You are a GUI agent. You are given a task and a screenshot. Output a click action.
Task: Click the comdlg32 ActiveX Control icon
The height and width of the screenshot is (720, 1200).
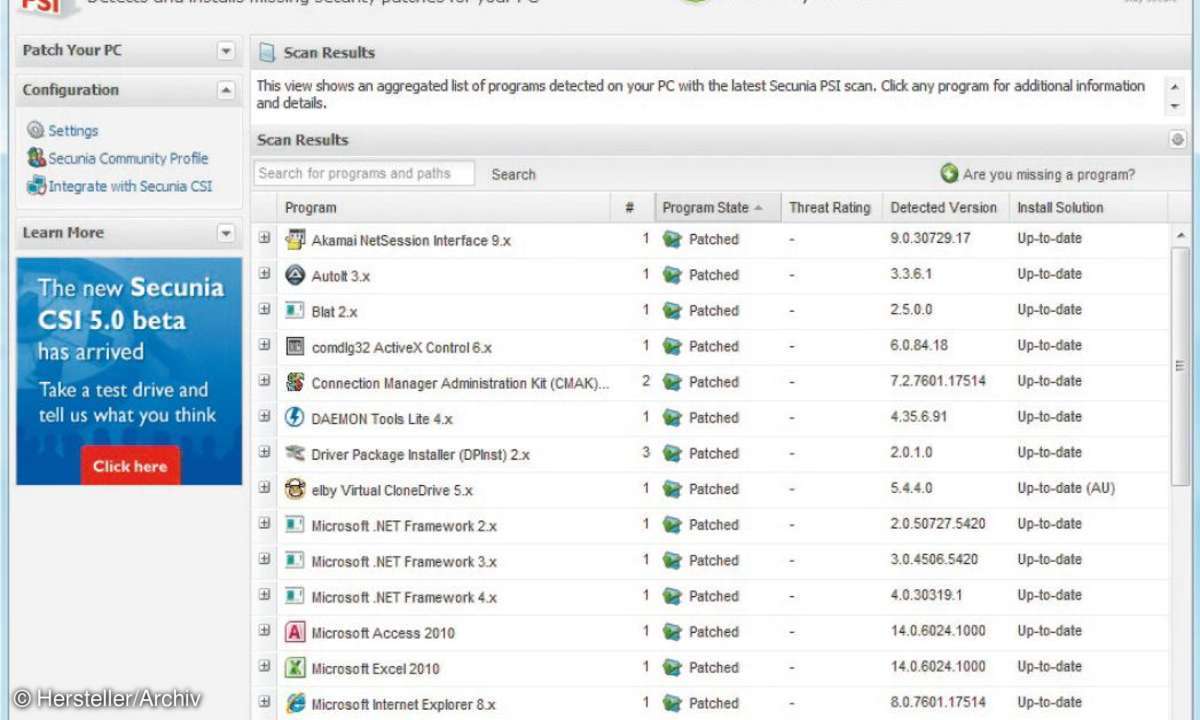click(x=295, y=346)
